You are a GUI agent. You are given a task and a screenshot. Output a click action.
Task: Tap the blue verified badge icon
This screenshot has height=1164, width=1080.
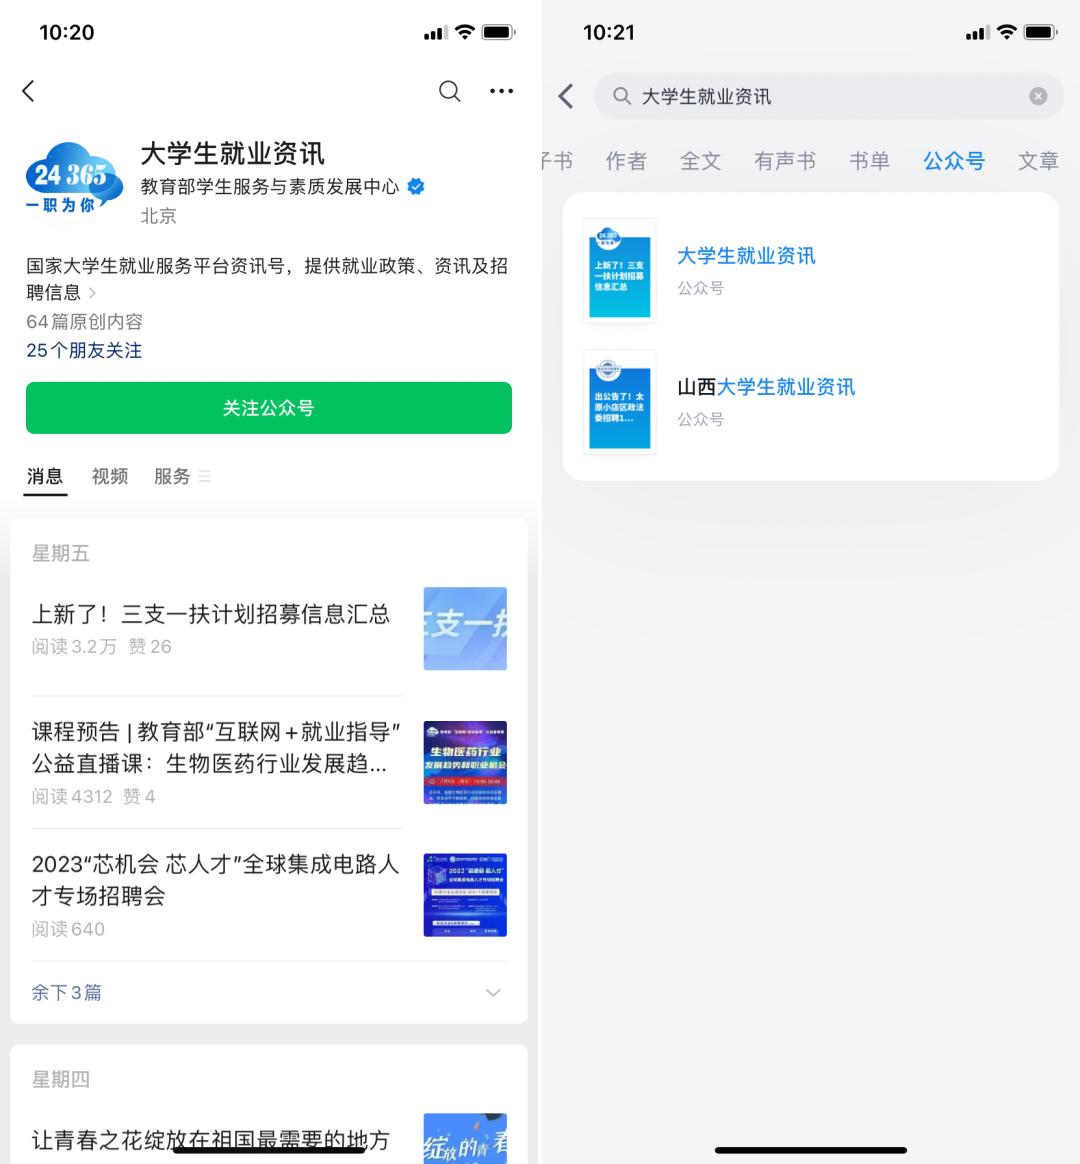coord(416,186)
